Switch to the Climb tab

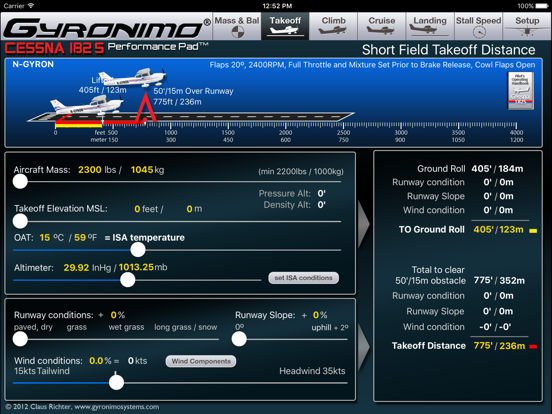[x=333, y=26]
